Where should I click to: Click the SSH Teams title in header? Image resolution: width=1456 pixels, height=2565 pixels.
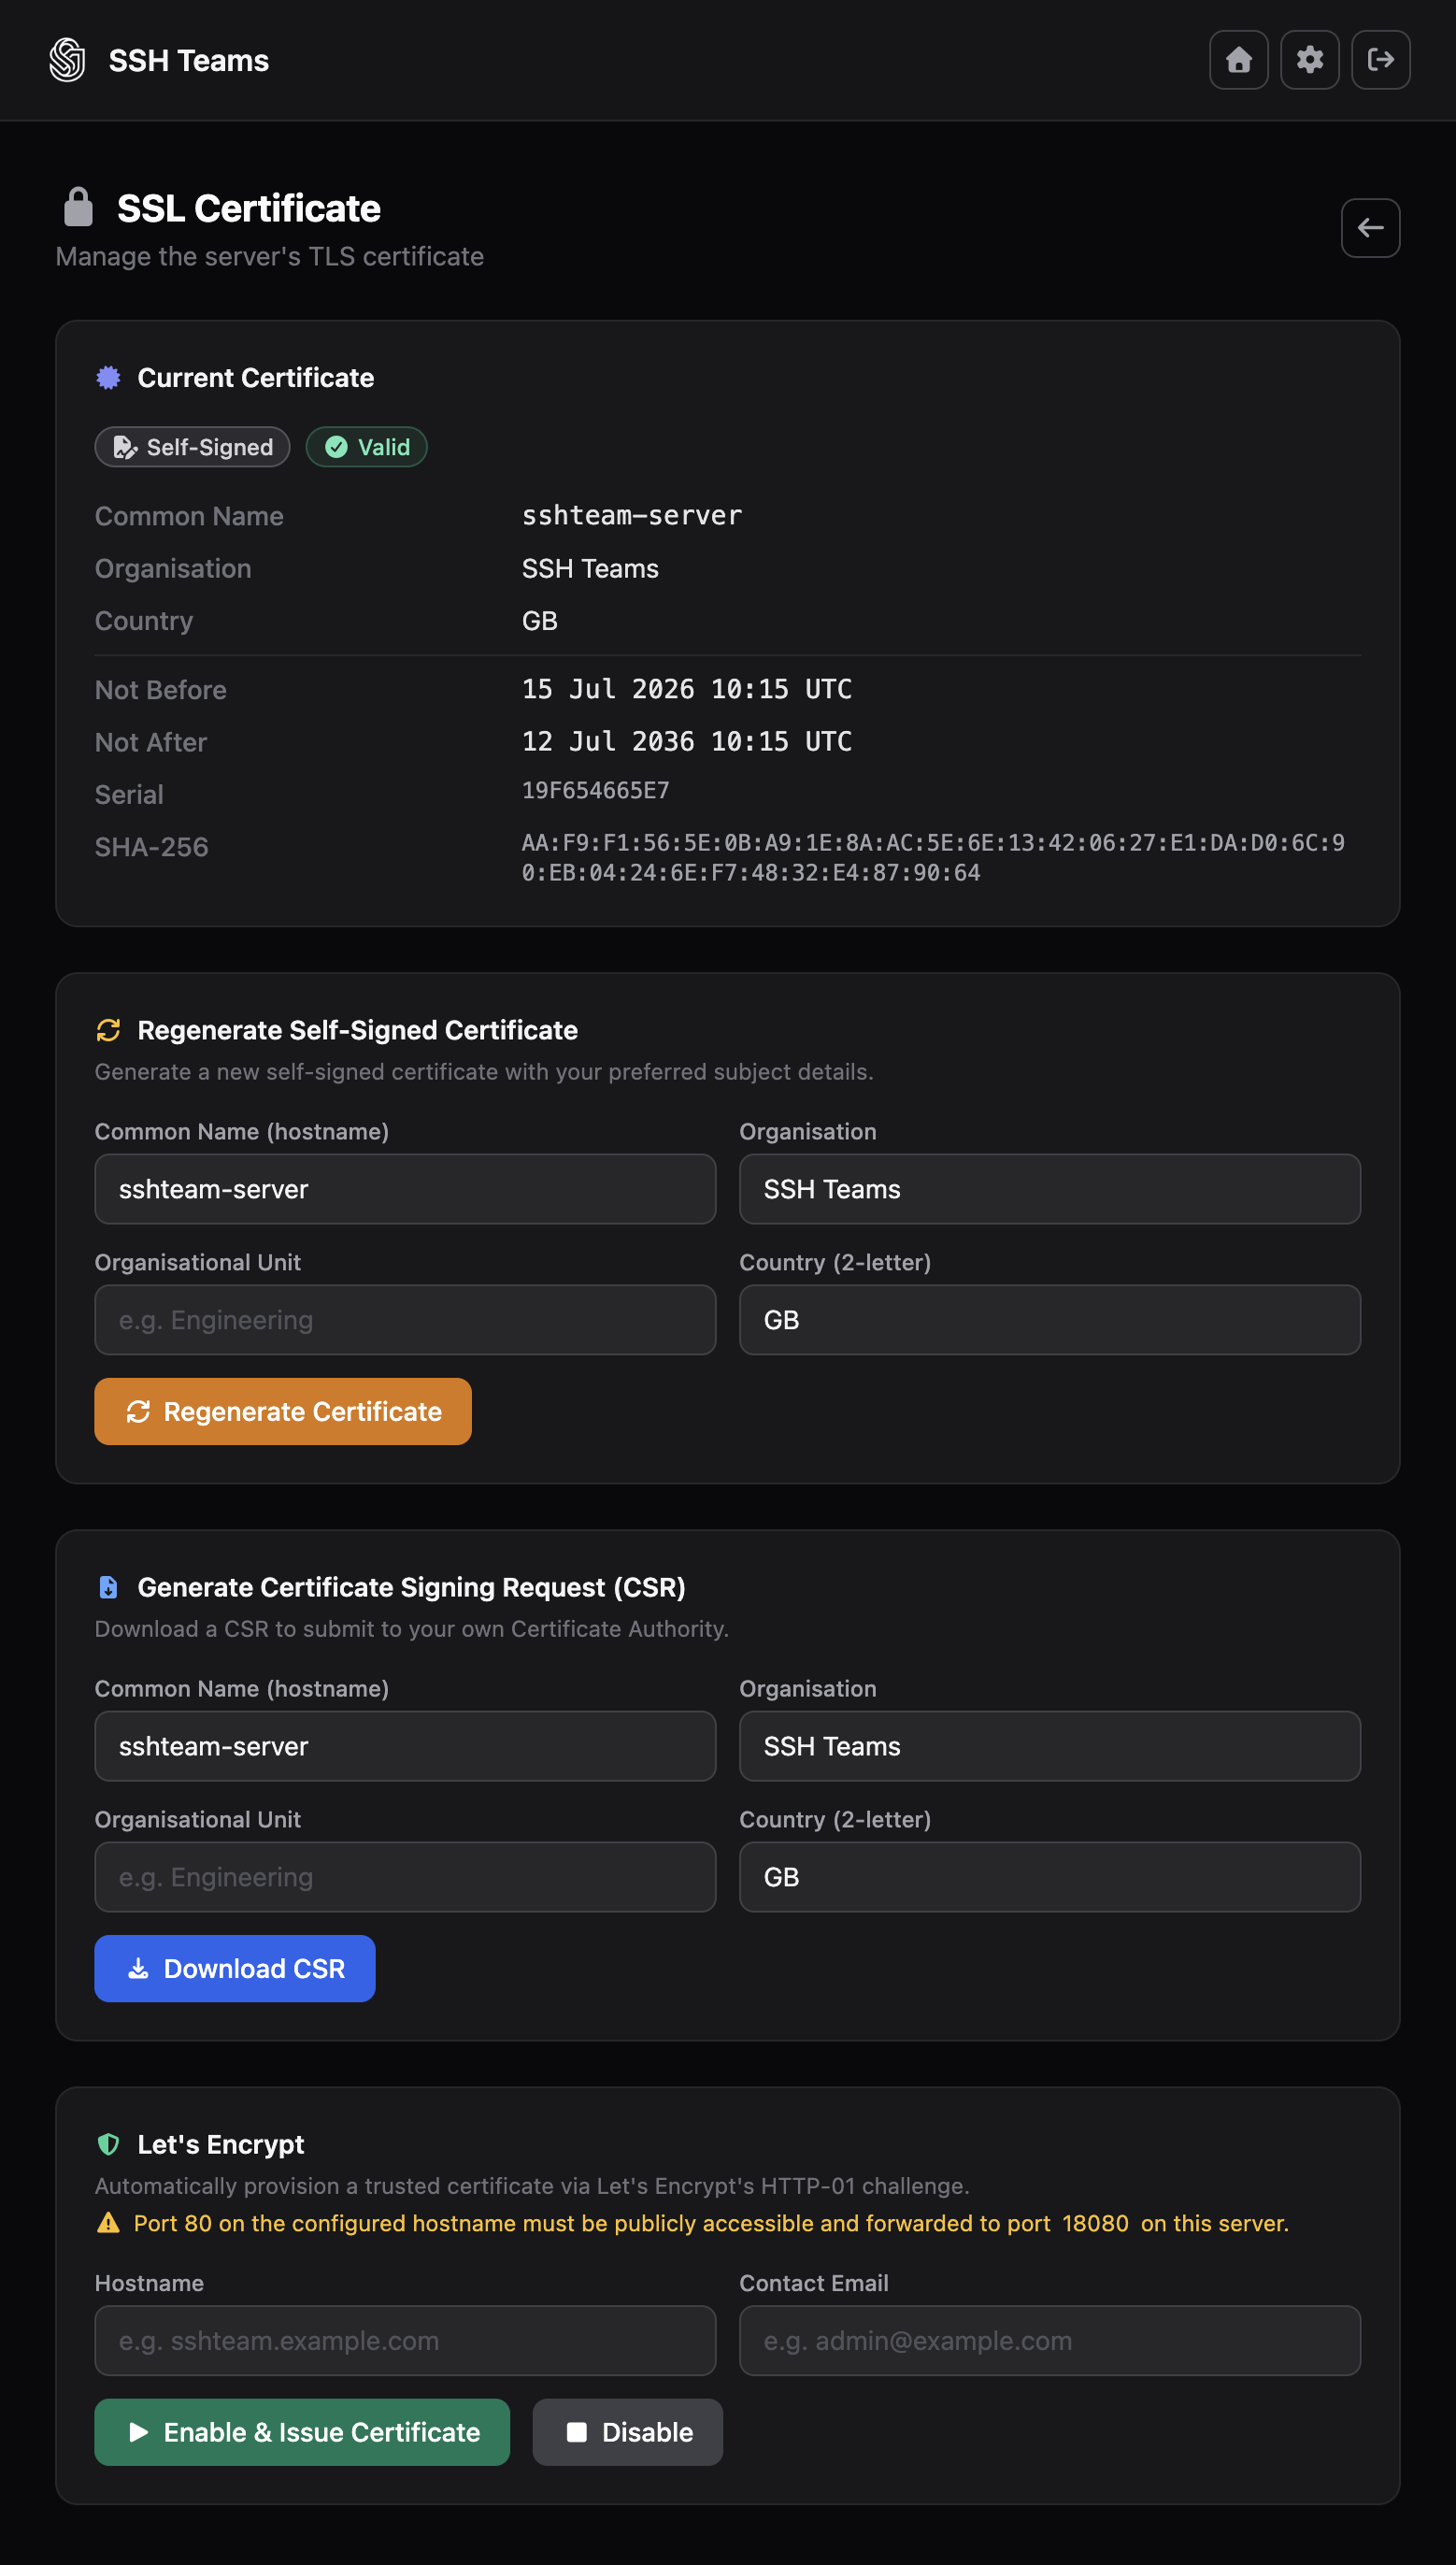[x=188, y=60]
